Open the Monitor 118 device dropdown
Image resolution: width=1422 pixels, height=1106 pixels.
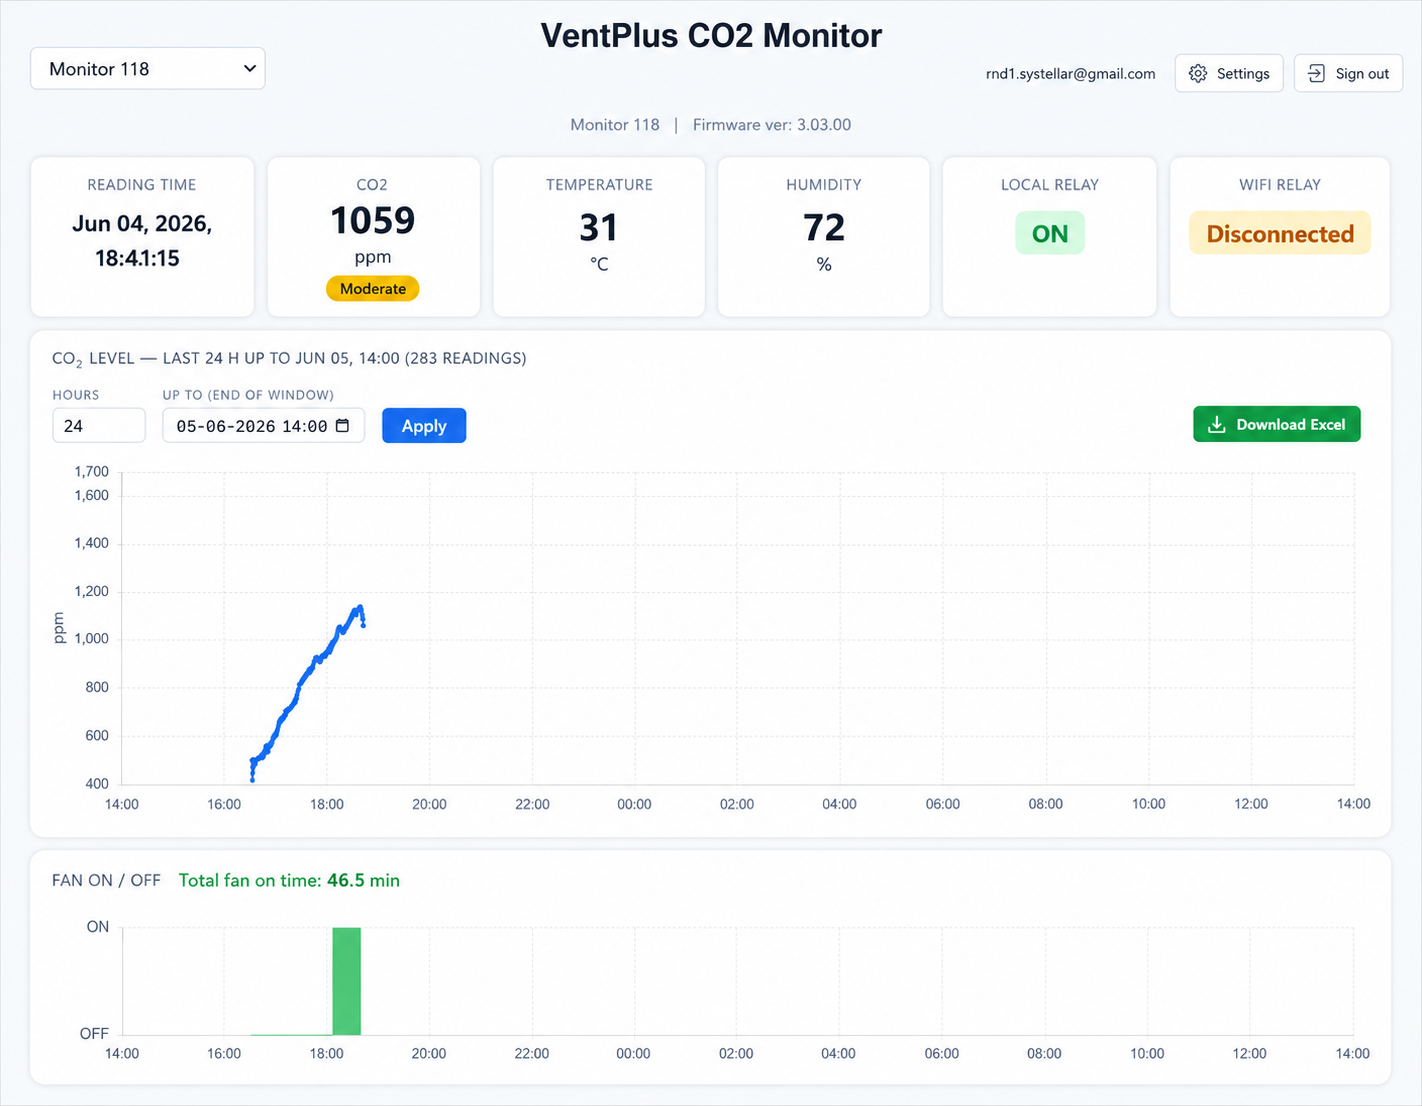(x=148, y=69)
